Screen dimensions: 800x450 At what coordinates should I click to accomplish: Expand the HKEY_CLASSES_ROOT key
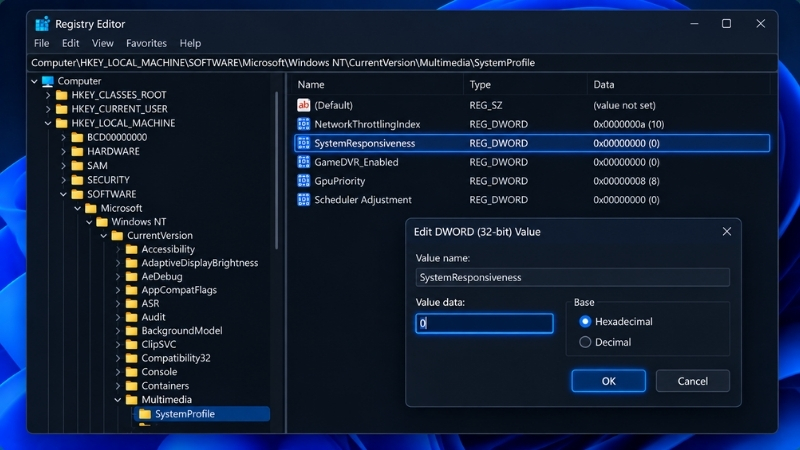48,95
